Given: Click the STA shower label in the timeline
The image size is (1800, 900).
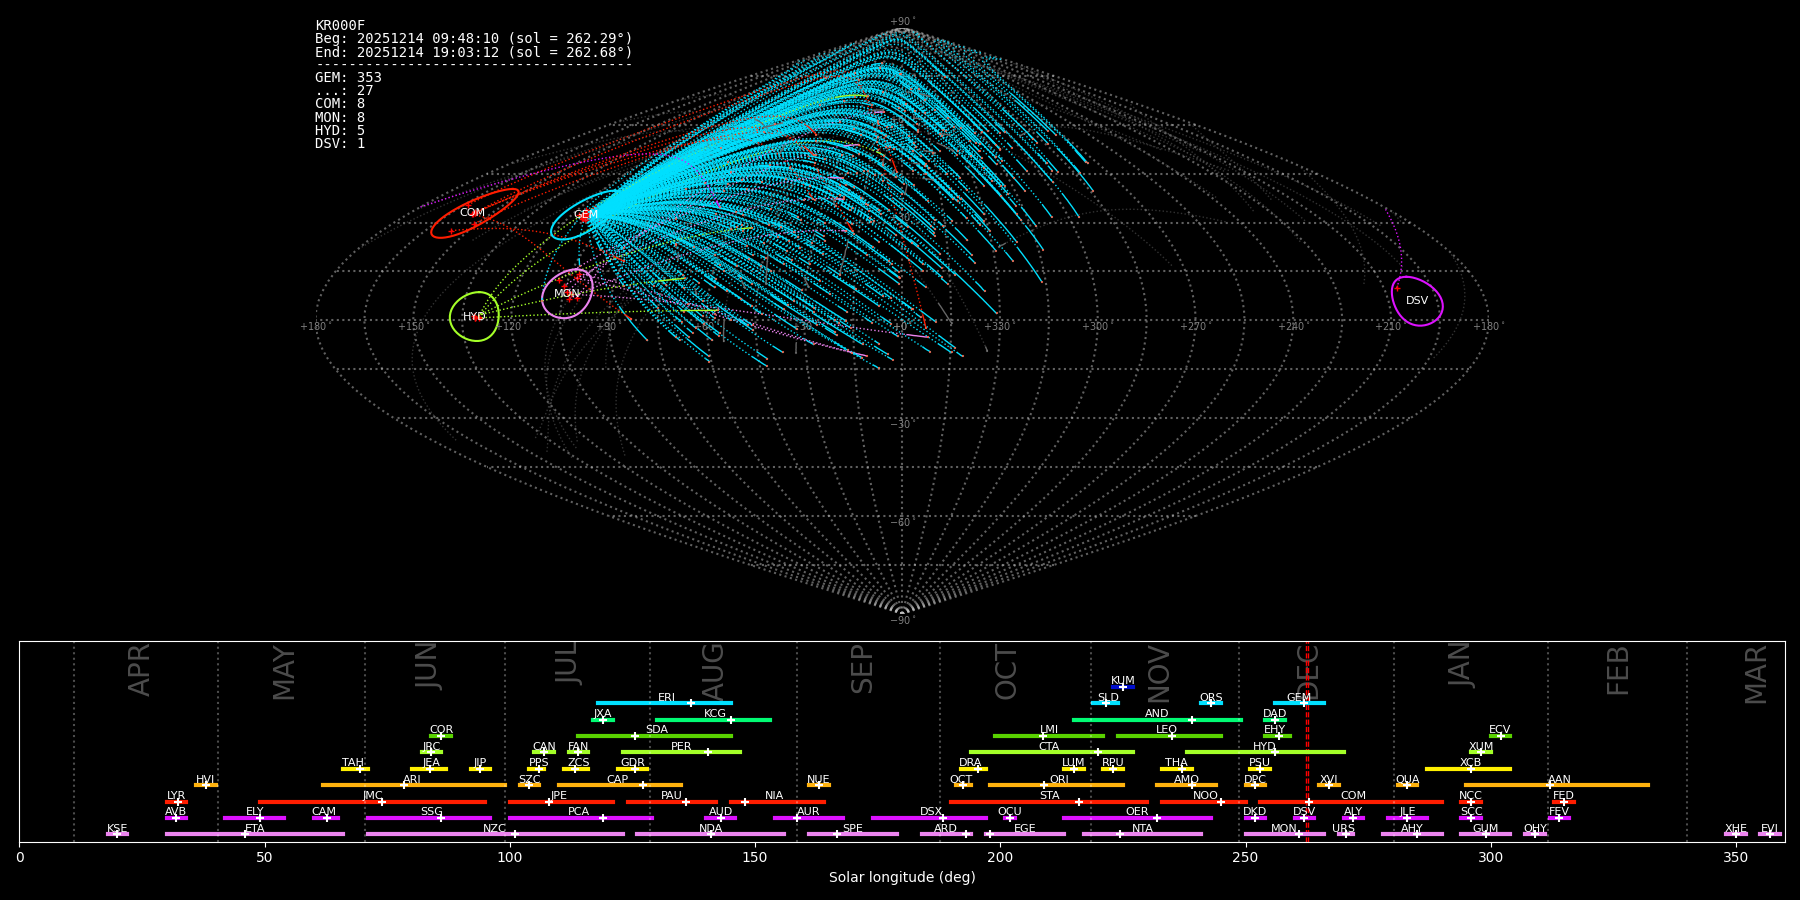Looking at the screenshot, I should coord(1049,796).
